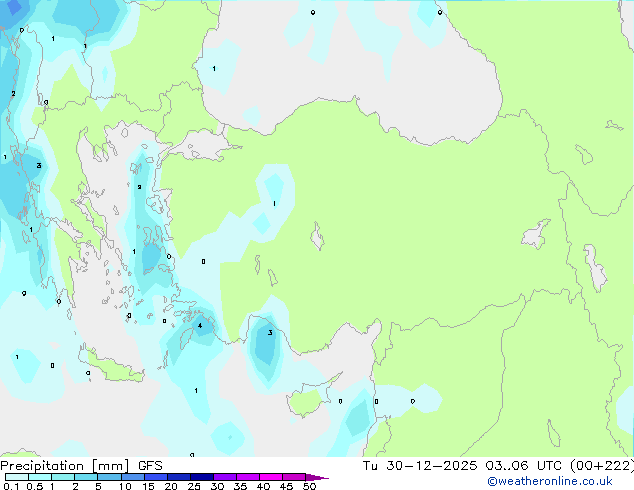
Task: Click the '4' precipitation value on the map
Action: (x=200, y=325)
